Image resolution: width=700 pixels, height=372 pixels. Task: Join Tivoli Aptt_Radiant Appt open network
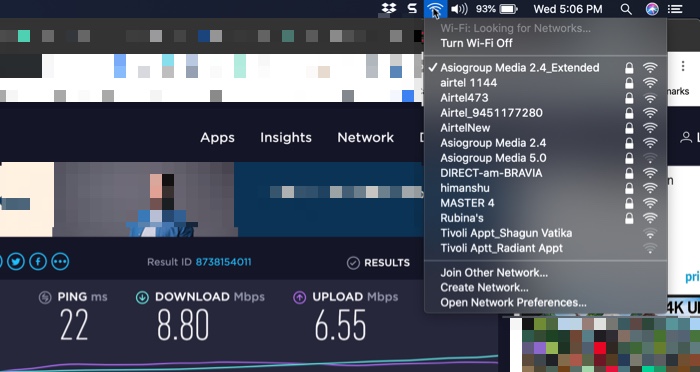coord(546,248)
